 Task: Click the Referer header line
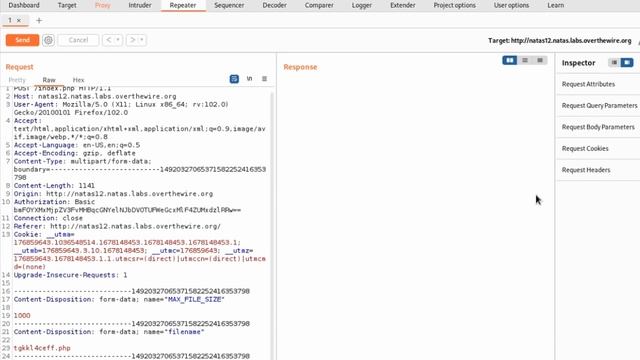point(117,226)
